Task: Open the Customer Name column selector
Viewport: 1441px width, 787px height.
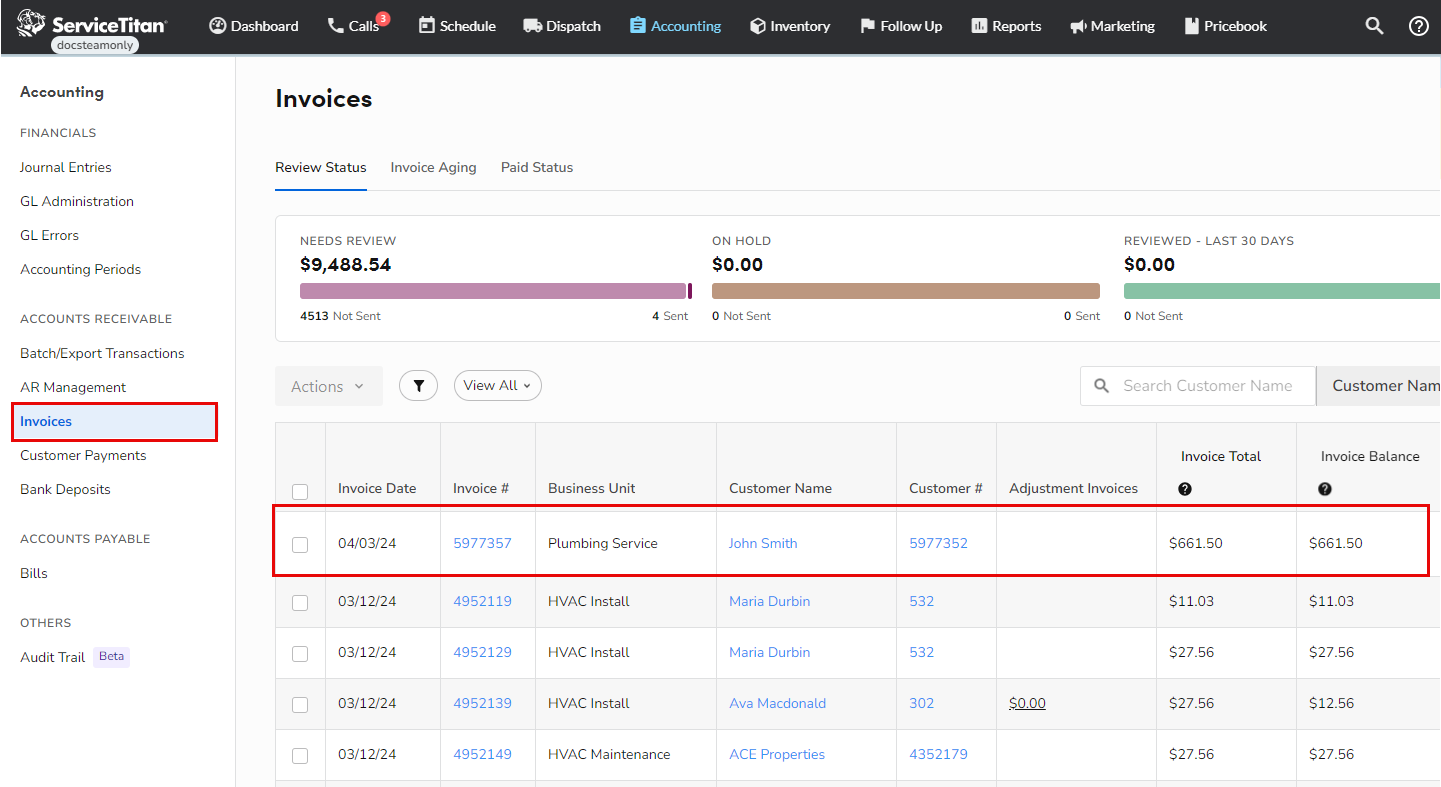Action: point(1392,385)
